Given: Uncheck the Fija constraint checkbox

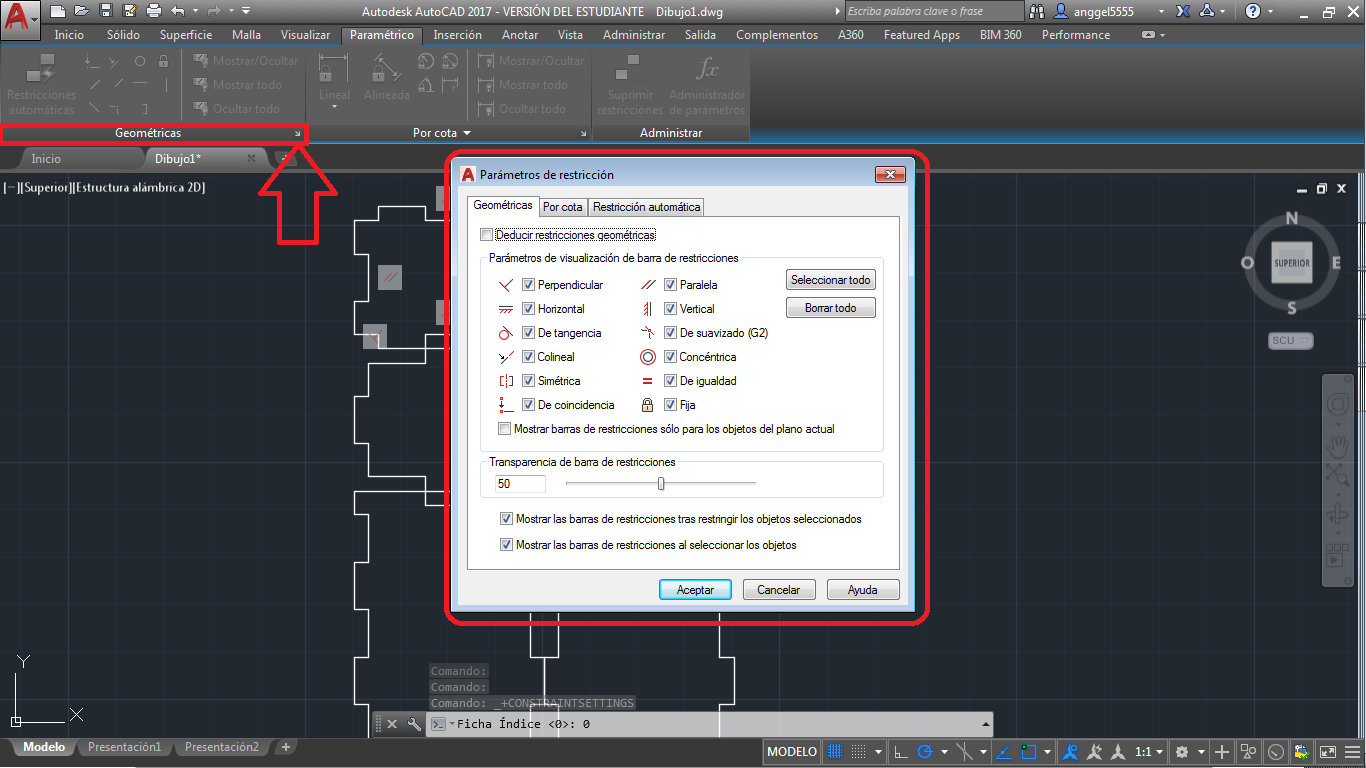Looking at the screenshot, I should click(x=671, y=405).
